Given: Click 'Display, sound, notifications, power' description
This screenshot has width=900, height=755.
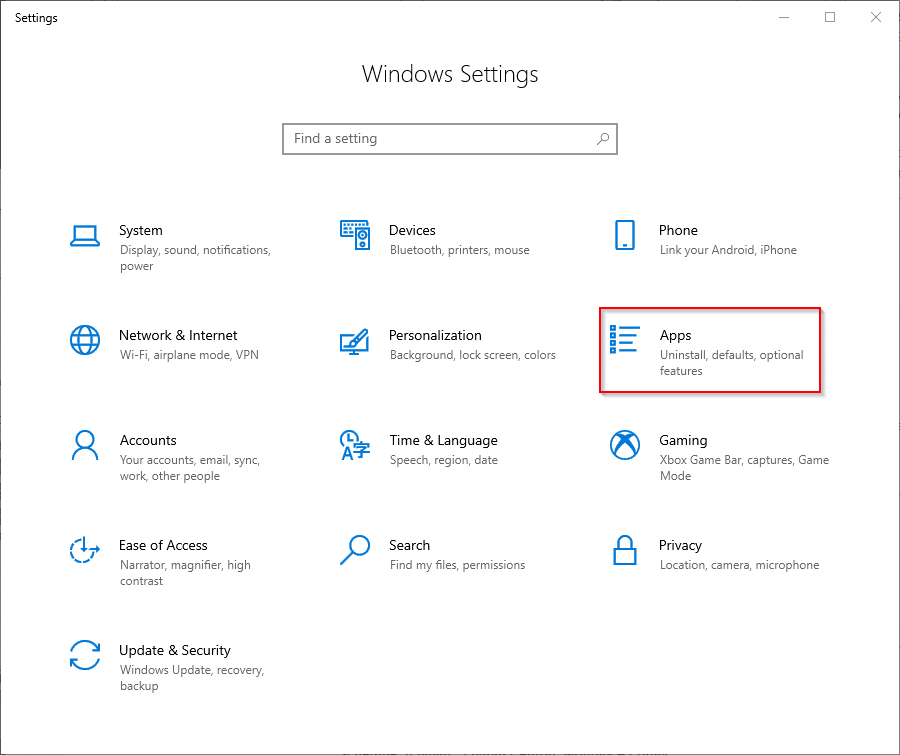Looking at the screenshot, I should 195,258.
